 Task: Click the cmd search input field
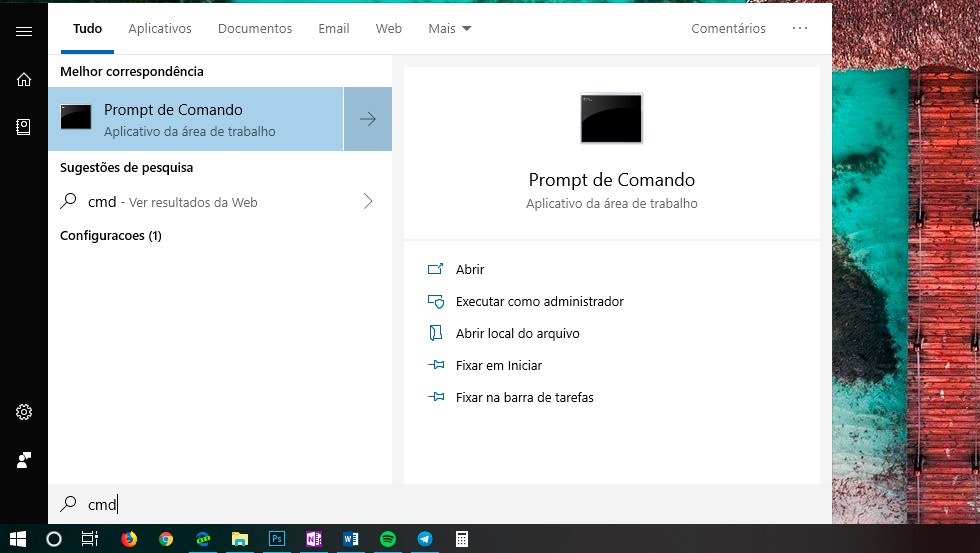(x=400, y=505)
